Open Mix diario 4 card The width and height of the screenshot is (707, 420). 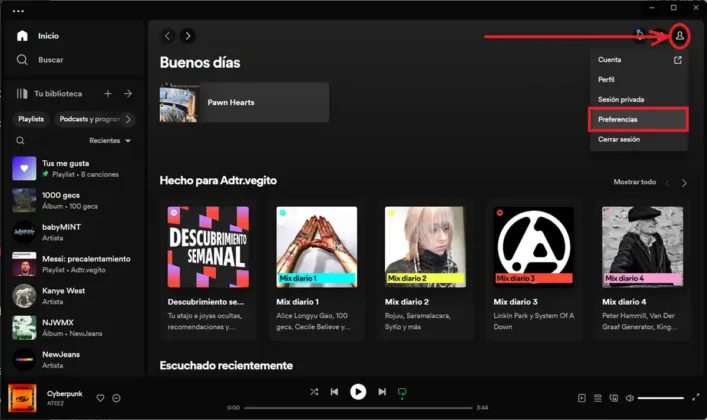click(x=643, y=269)
